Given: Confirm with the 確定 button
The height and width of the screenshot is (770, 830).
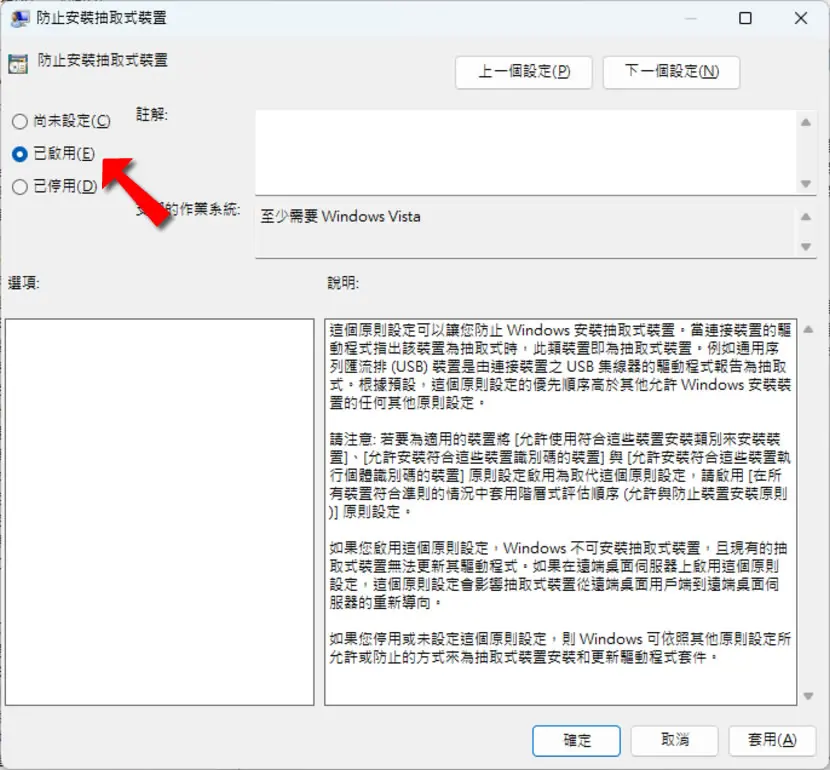Looking at the screenshot, I should (x=576, y=740).
